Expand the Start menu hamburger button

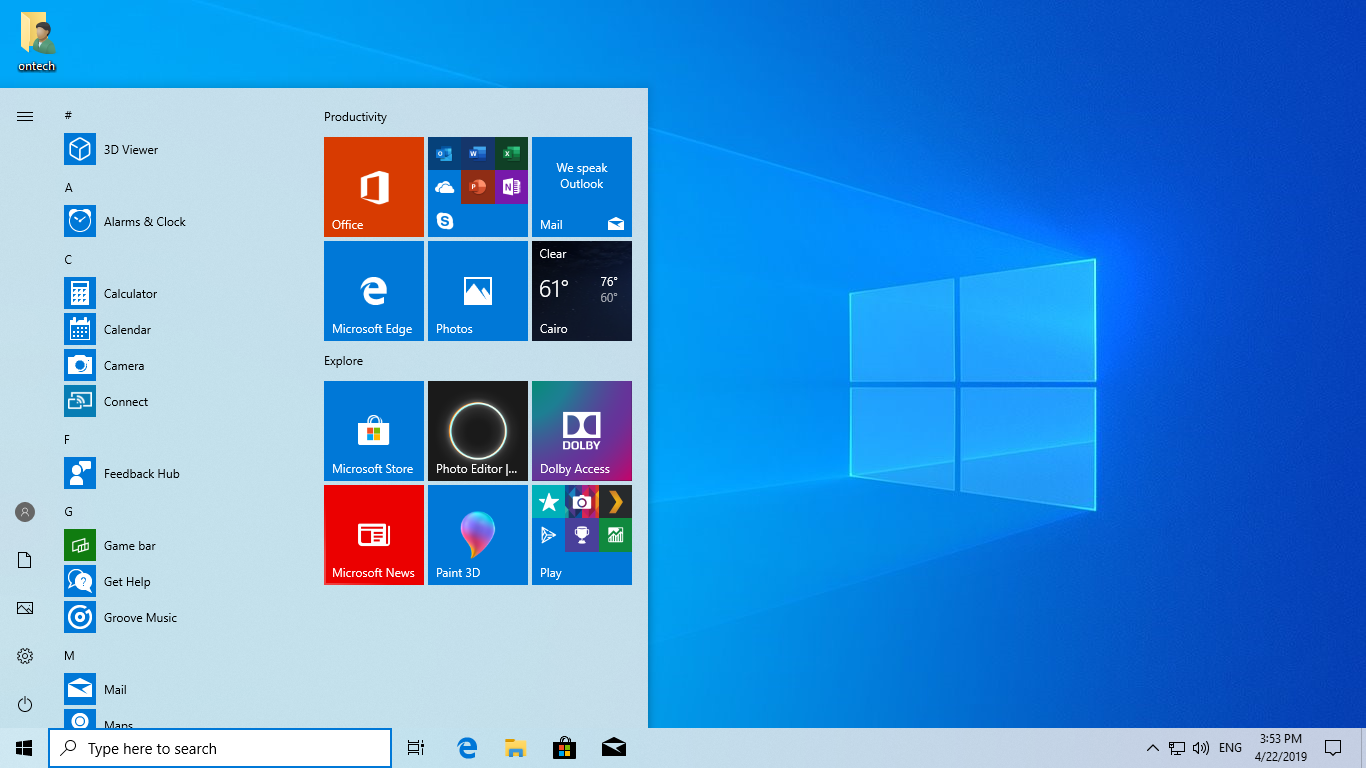point(25,116)
